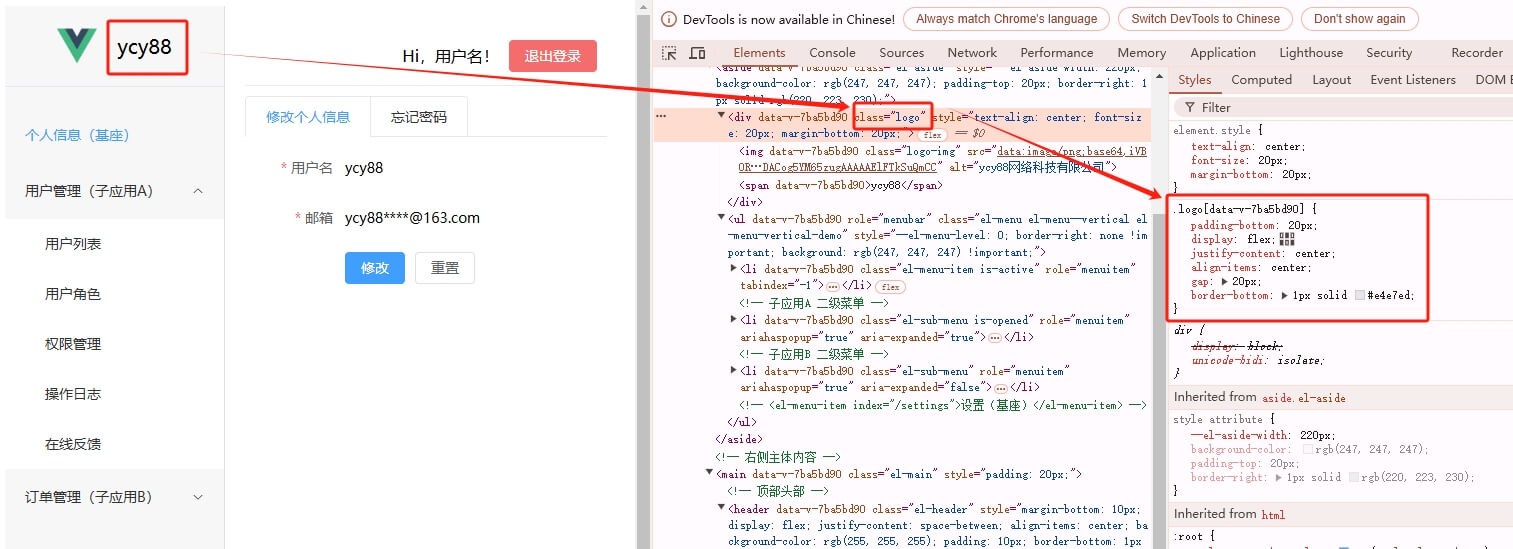Click the Vue logo image
The image size is (1513, 549).
pyautogui.click(x=77, y=45)
